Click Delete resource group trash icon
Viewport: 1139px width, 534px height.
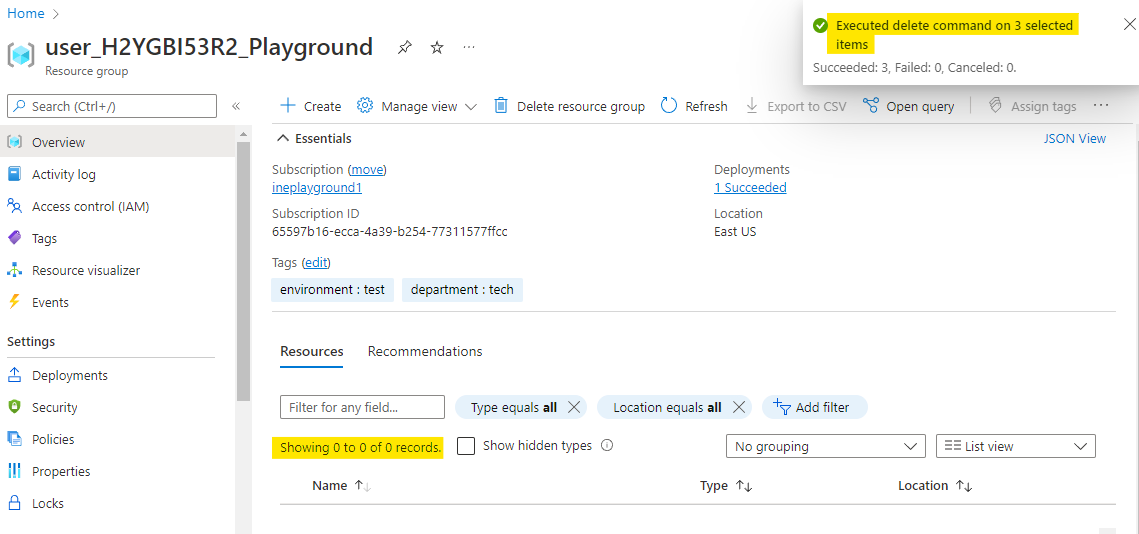[x=502, y=106]
